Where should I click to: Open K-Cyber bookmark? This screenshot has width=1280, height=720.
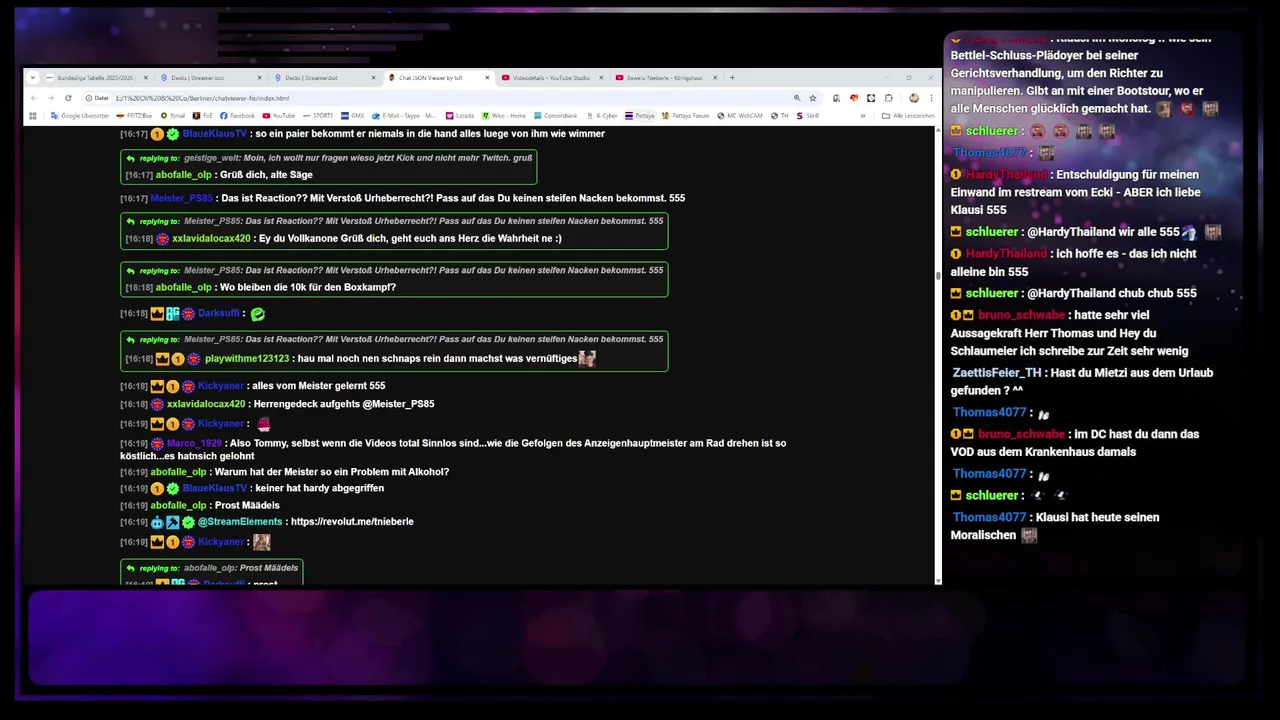click(x=603, y=116)
